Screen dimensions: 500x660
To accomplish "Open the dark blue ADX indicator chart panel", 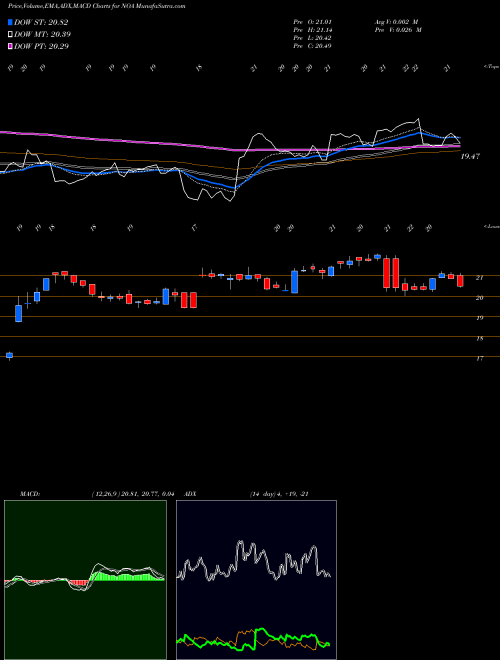I will (256, 580).
